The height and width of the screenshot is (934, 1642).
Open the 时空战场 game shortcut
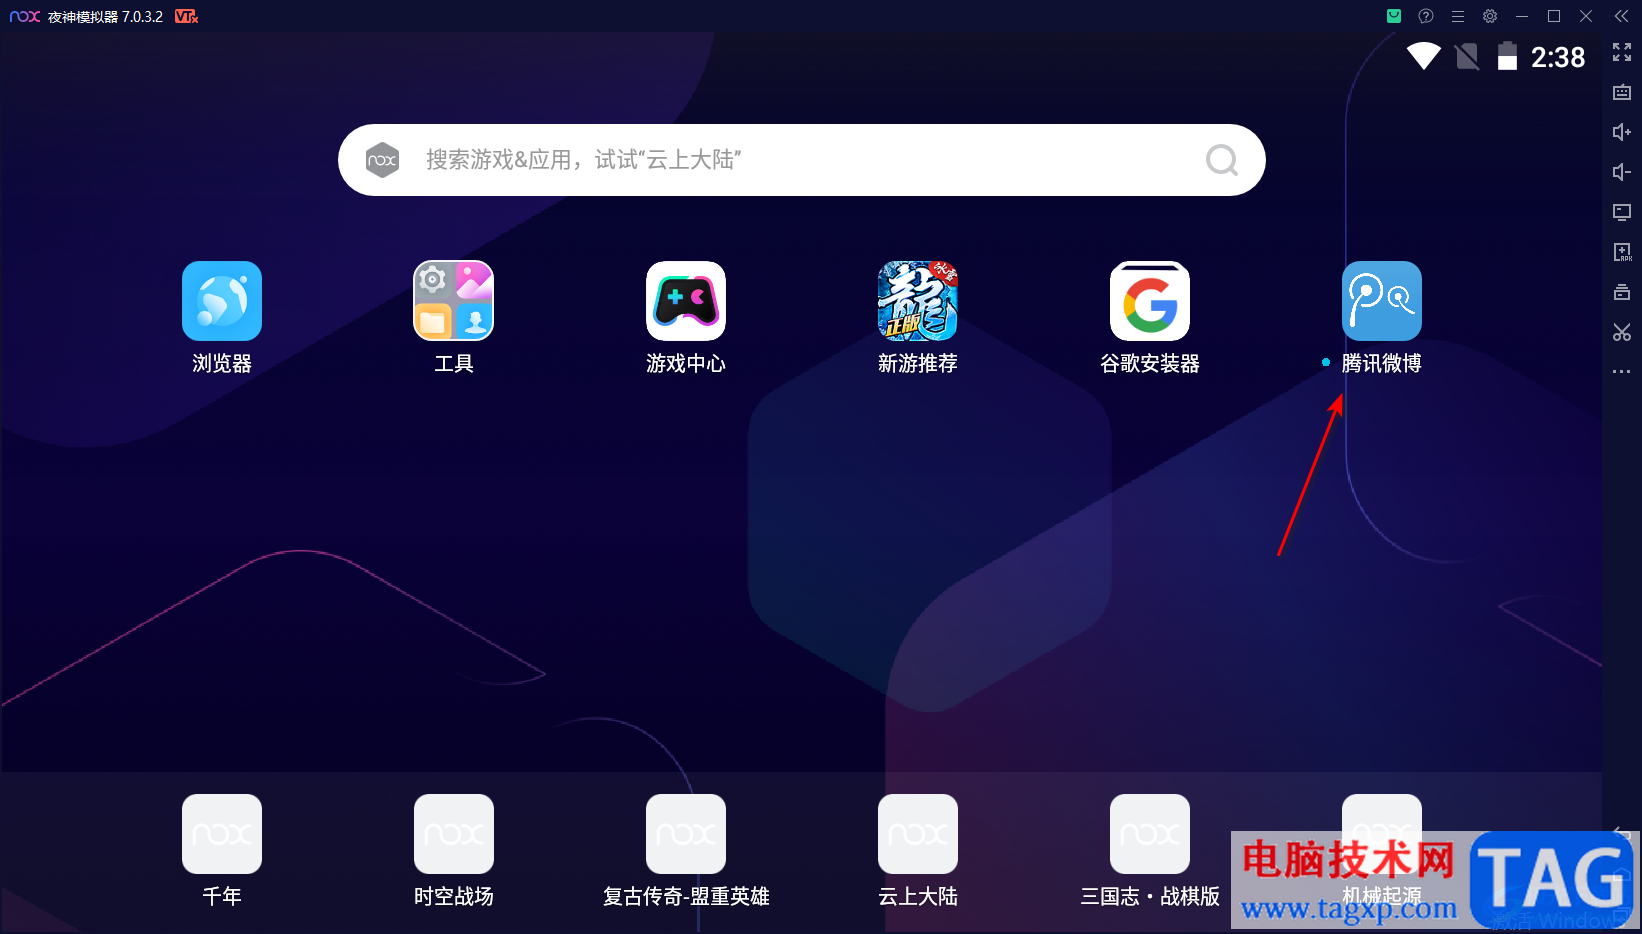(454, 834)
